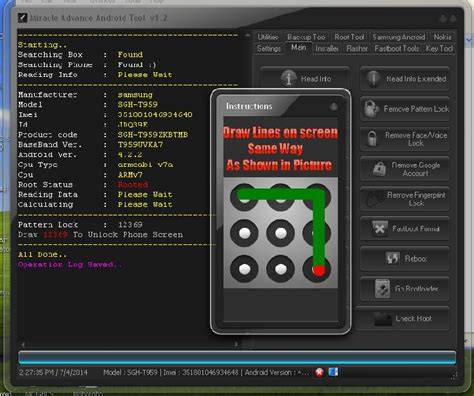Open the Key Tool tab
474x396 pixels.
439,49
